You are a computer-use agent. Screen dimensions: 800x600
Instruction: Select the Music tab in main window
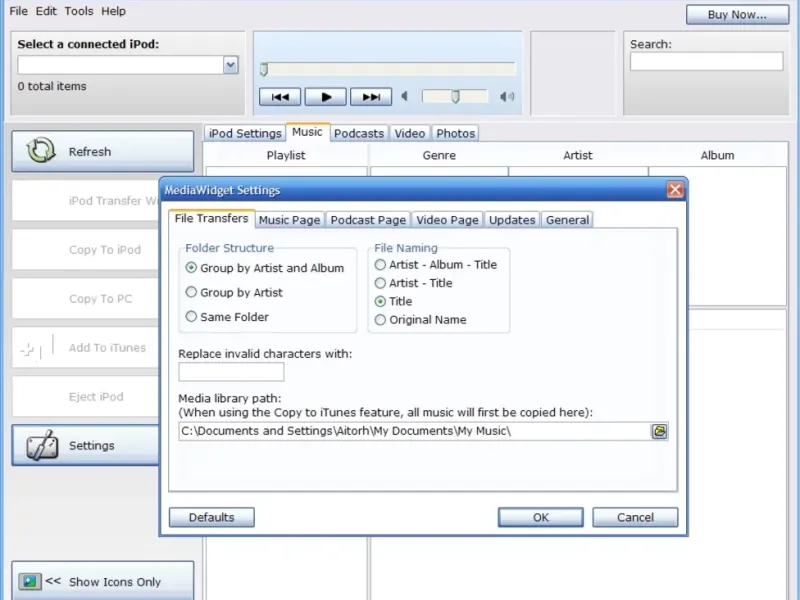[x=307, y=132]
